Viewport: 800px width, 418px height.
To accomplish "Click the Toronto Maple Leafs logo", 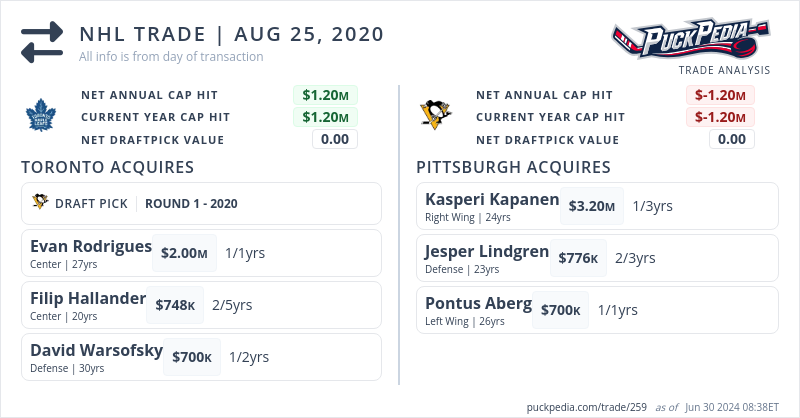I will tap(42, 116).
